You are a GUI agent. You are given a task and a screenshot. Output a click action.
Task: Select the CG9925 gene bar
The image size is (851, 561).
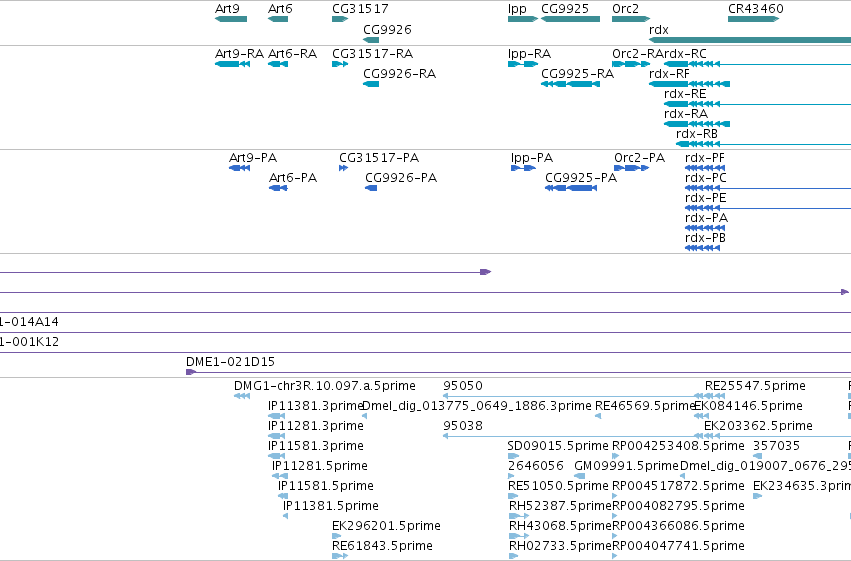pos(570,19)
